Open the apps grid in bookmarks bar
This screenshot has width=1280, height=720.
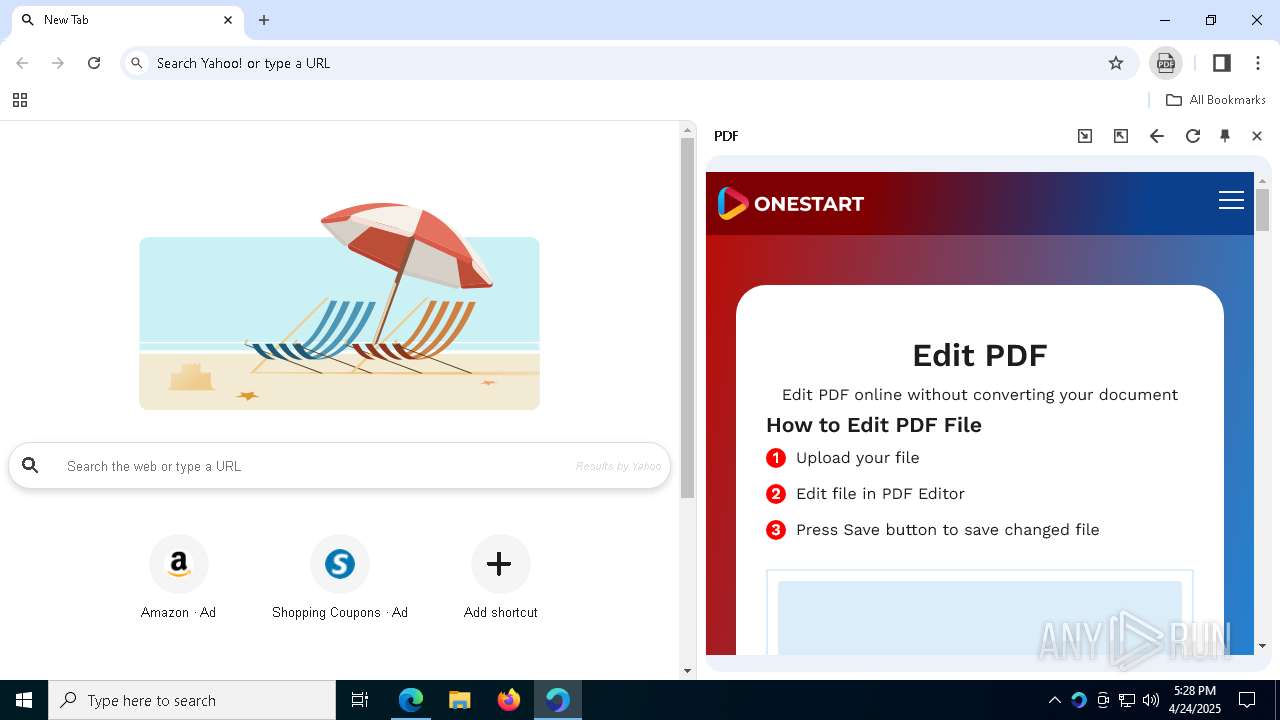click(x=20, y=100)
